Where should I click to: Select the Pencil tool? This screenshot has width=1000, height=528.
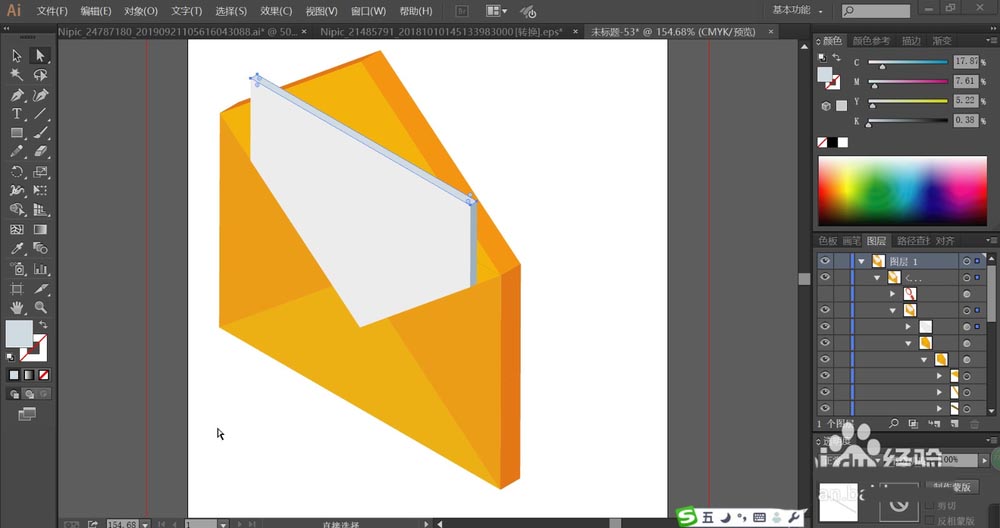tap(17, 152)
